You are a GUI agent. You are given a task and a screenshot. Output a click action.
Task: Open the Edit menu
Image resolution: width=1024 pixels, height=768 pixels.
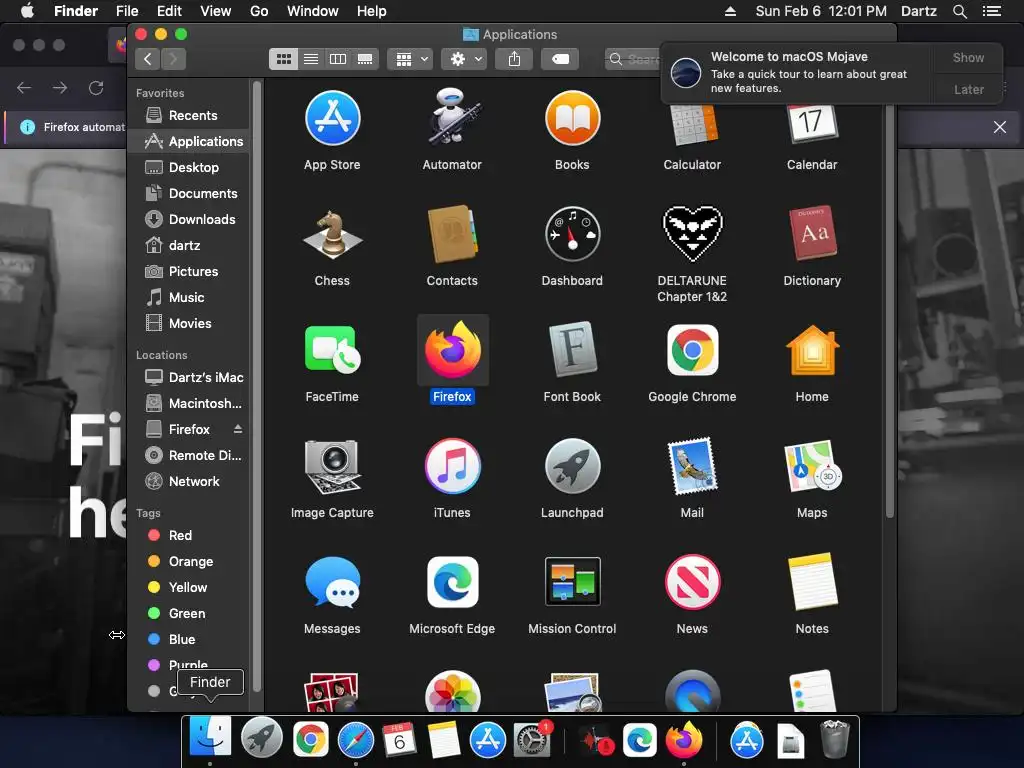(168, 11)
